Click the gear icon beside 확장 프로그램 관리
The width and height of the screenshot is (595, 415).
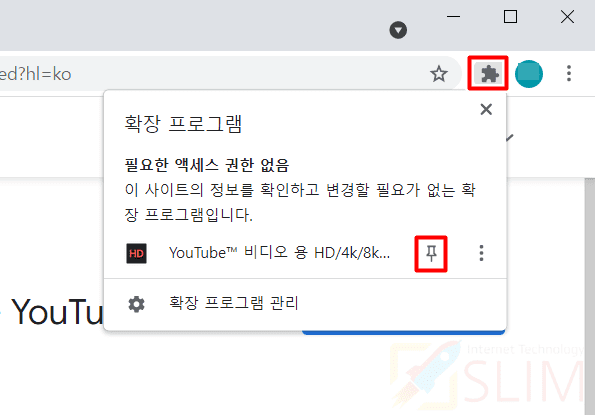tap(137, 304)
